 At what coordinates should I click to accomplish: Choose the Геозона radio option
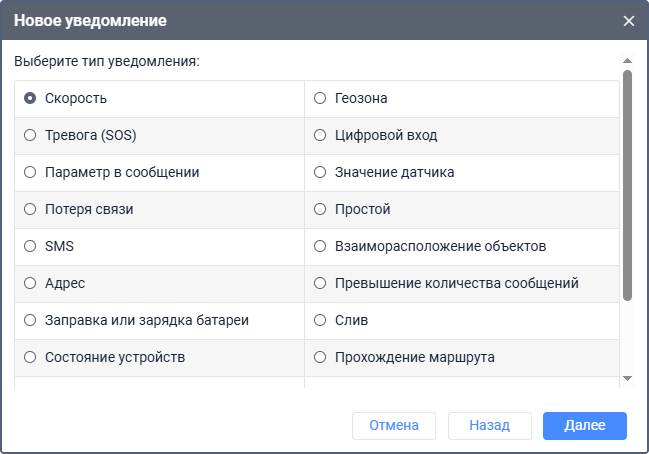tap(320, 98)
